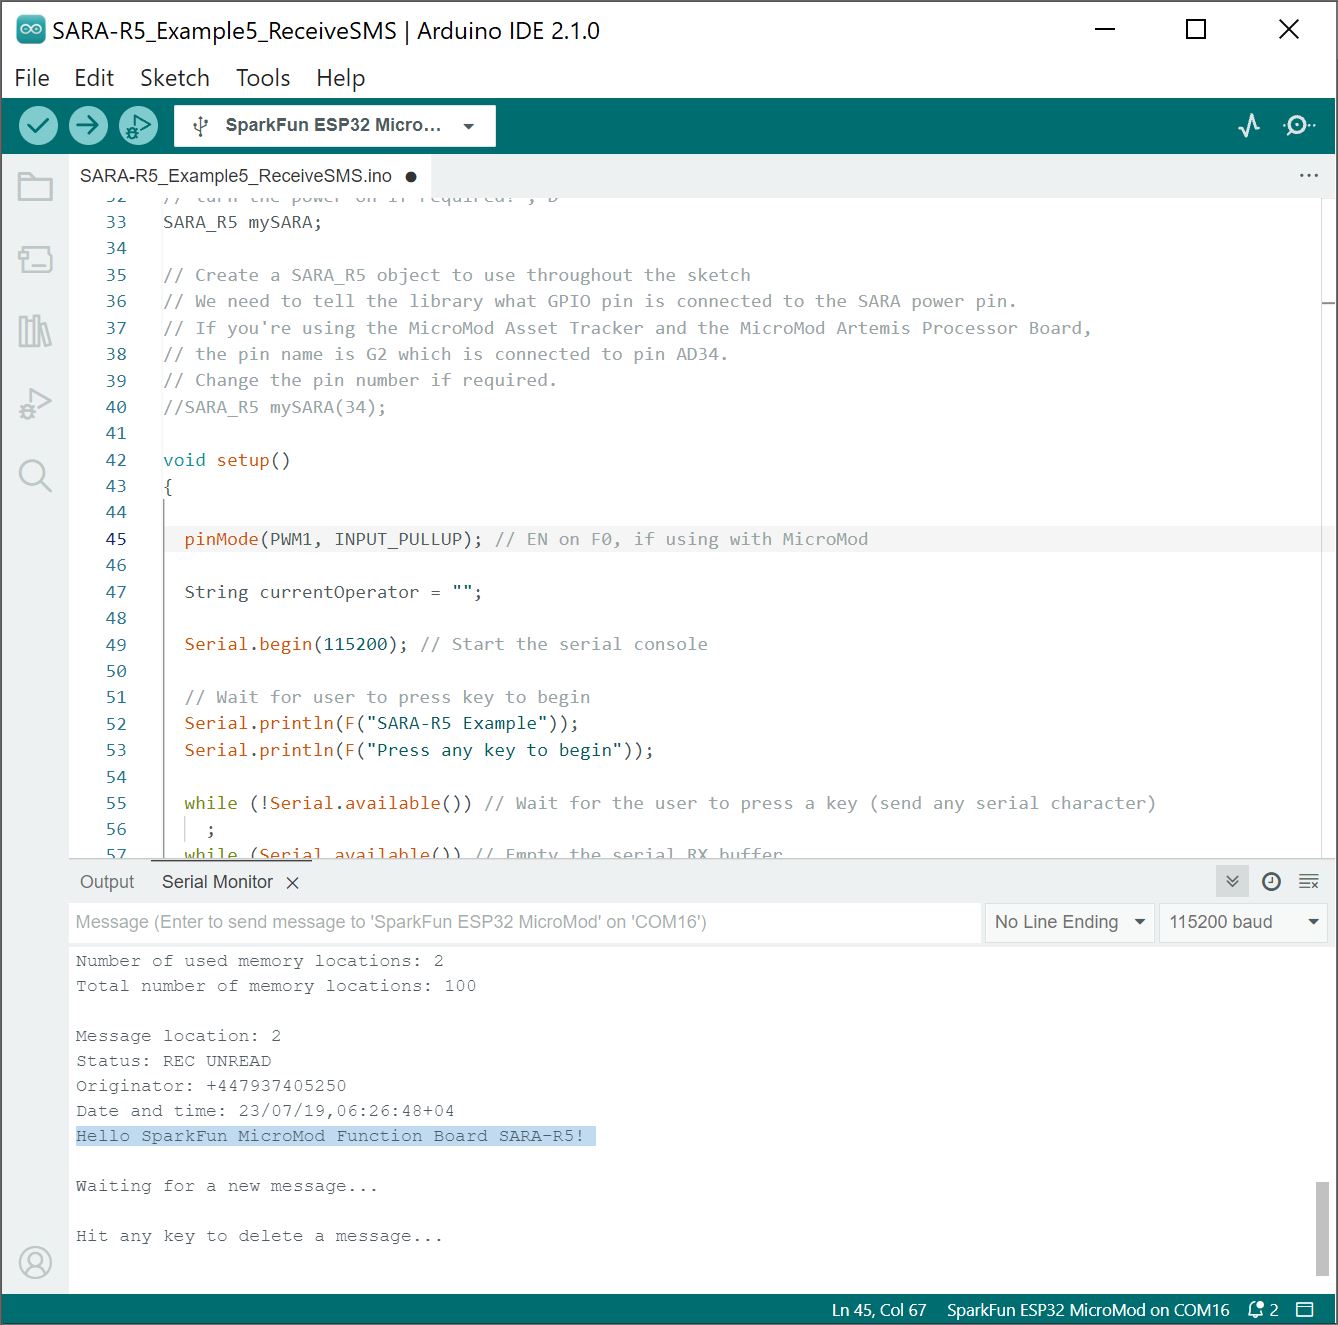The width and height of the screenshot is (1338, 1325).
Task: Open the Sketch menu
Action: (x=175, y=78)
